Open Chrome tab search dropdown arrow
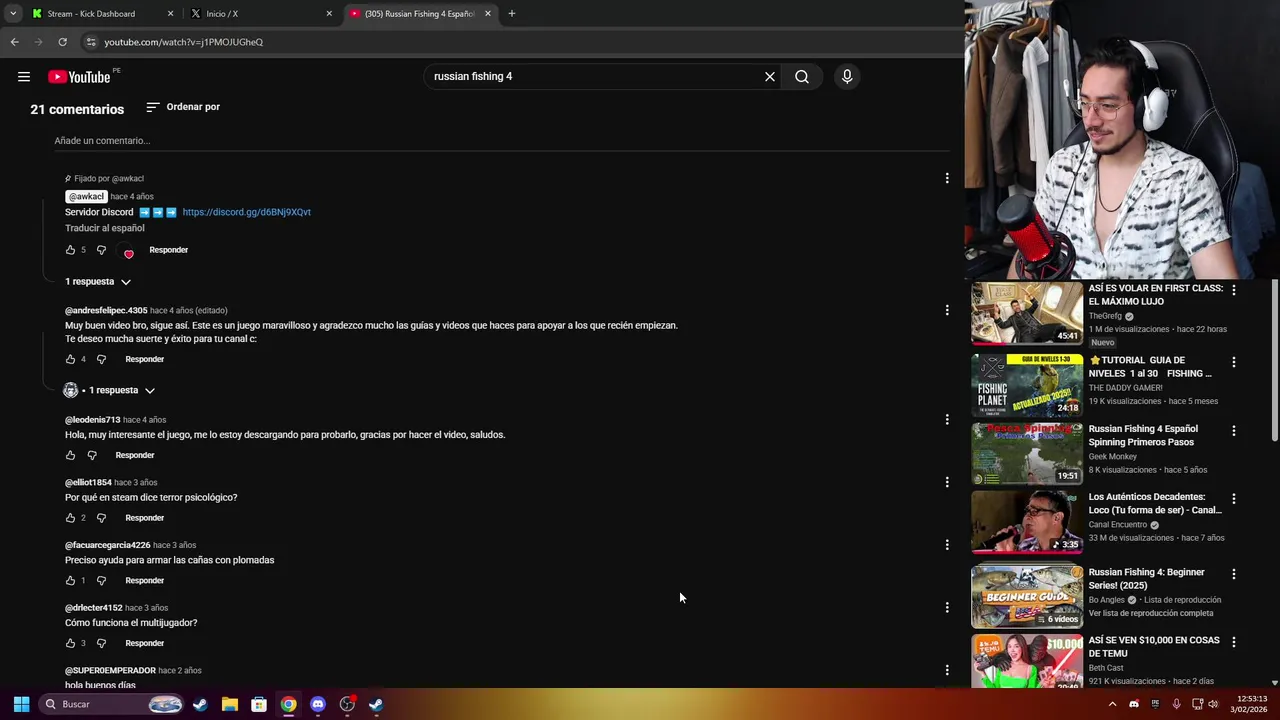 [13, 14]
